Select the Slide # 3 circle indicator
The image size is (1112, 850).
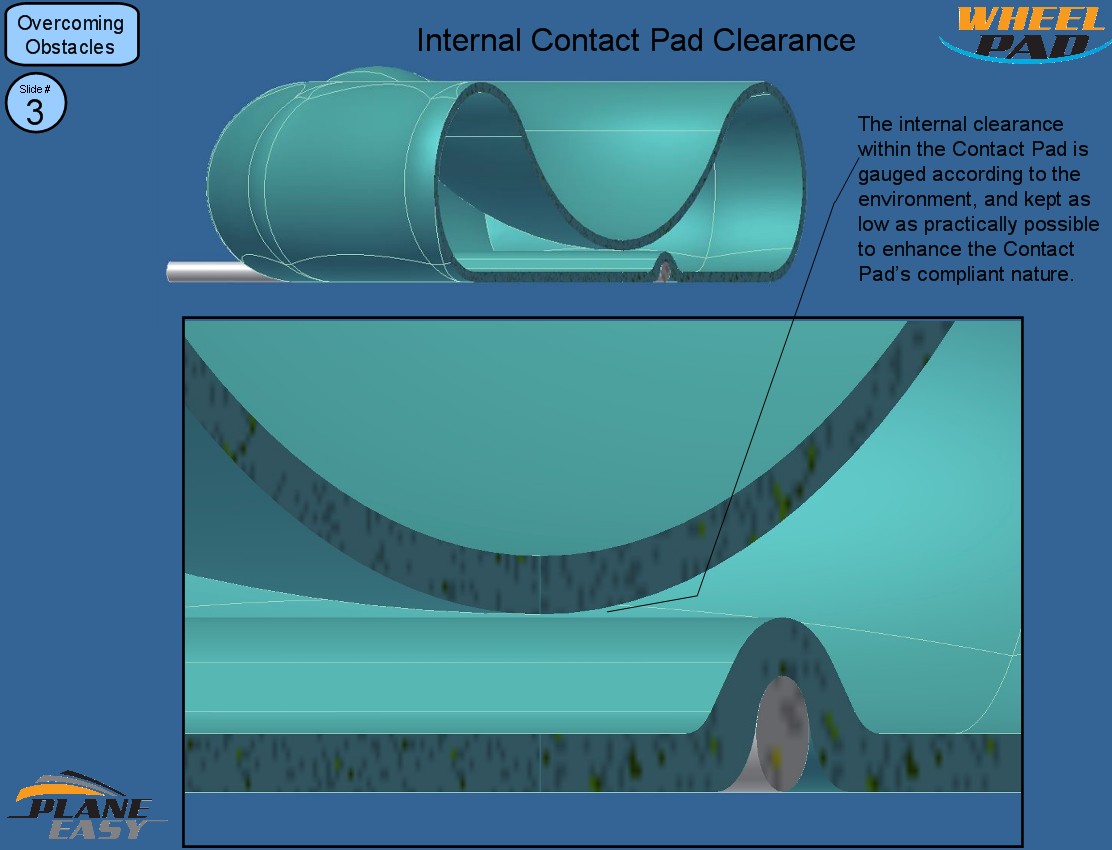(35, 104)
